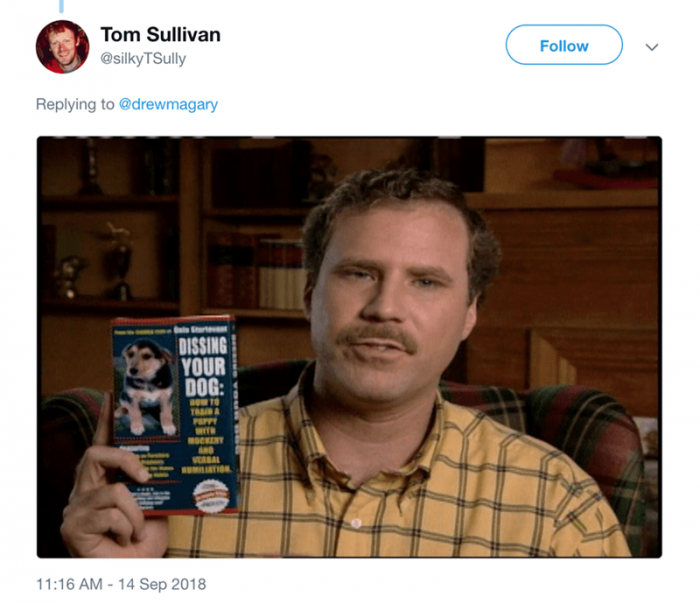Click the mustached man's face in GIF
Screen dimensions: 700x604
click(x=389, y=304)
